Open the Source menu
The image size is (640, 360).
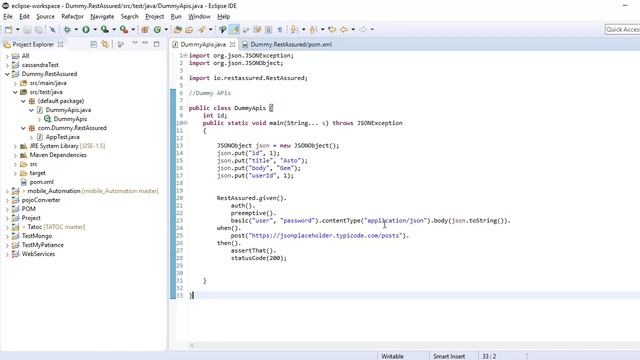(x=45, y=17)
